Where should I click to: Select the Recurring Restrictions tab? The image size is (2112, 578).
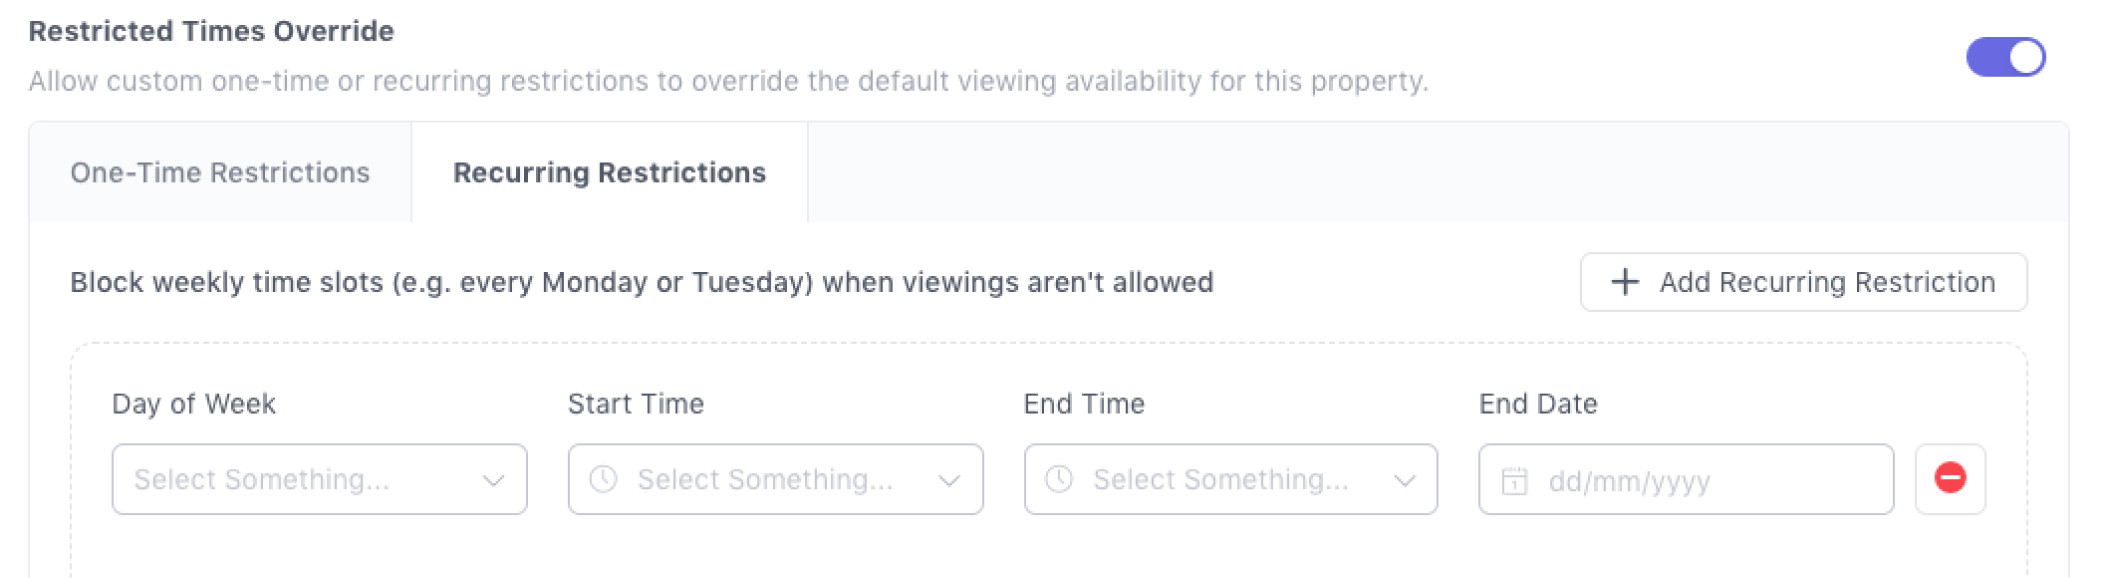(609, 173)
